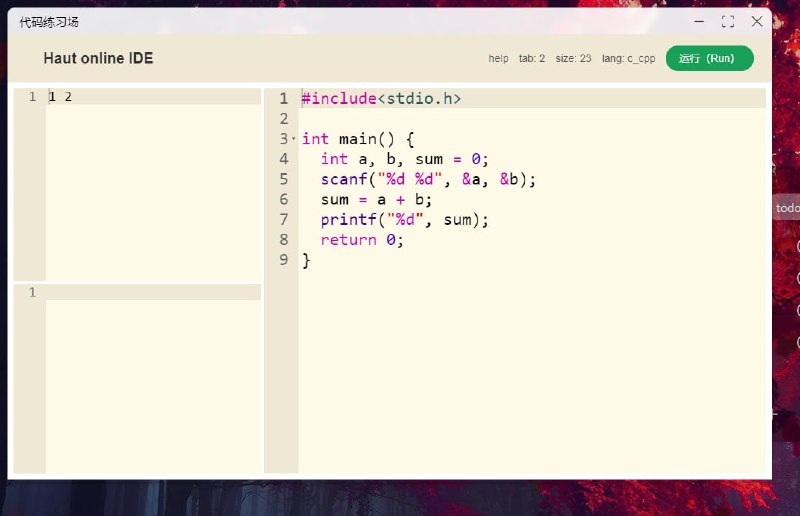Open the todo tab at the right edge
Image resolution: width=800 pixels, height=516 pixels.
(x=787, y=208)
